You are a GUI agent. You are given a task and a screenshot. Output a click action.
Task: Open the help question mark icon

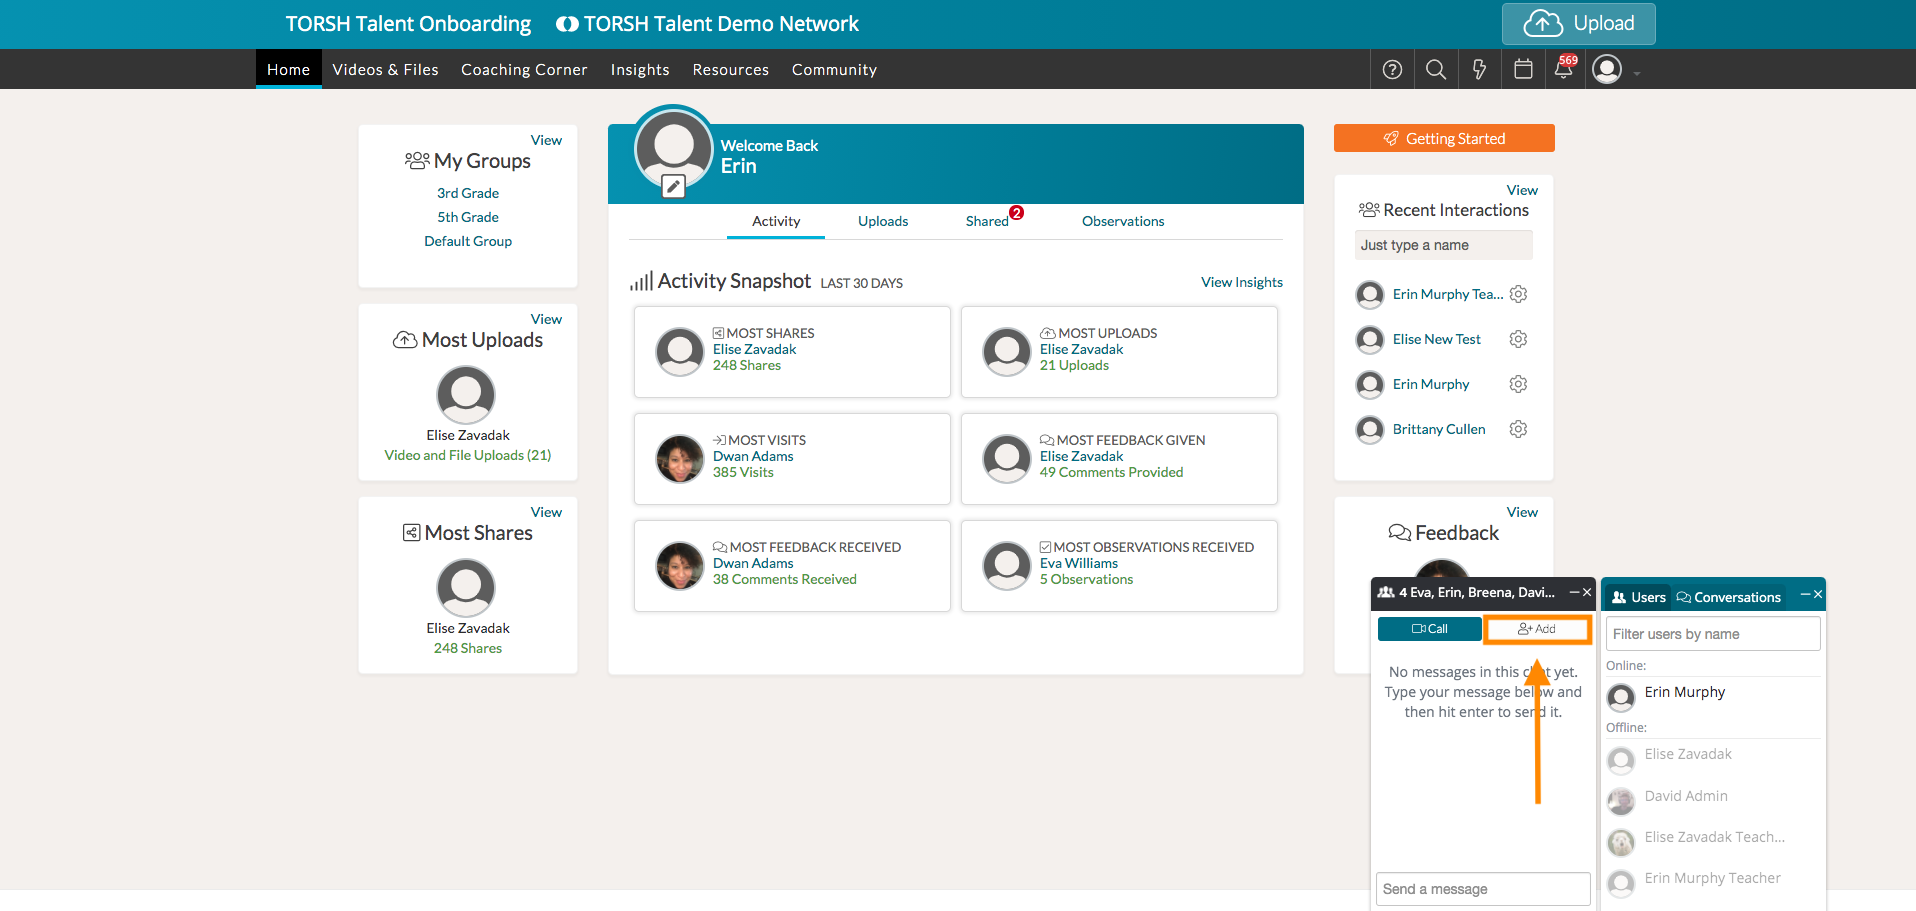coord(1392,70)
